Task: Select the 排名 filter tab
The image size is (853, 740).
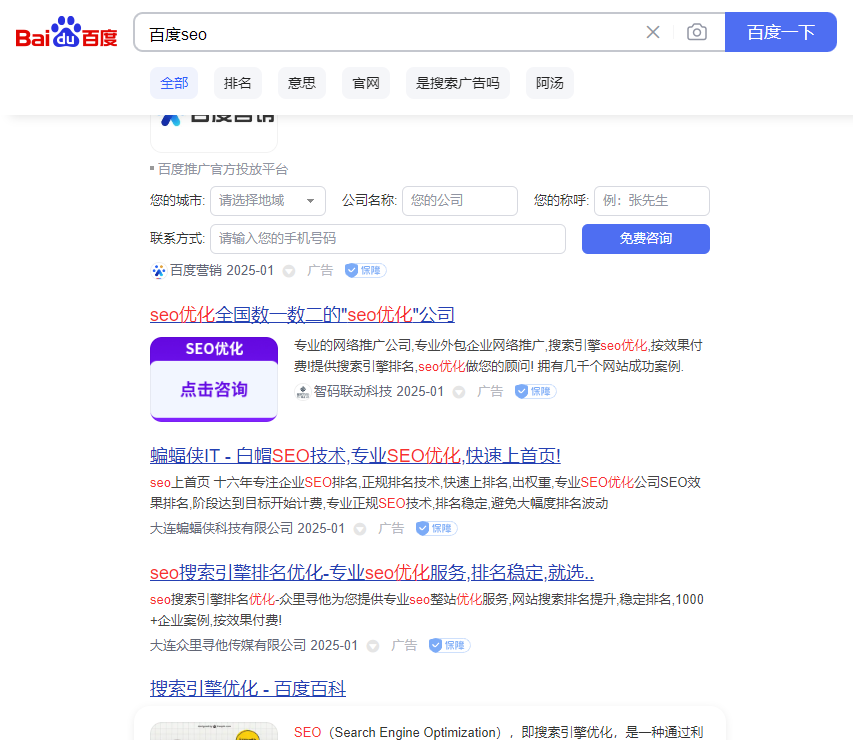Action: 238,83
